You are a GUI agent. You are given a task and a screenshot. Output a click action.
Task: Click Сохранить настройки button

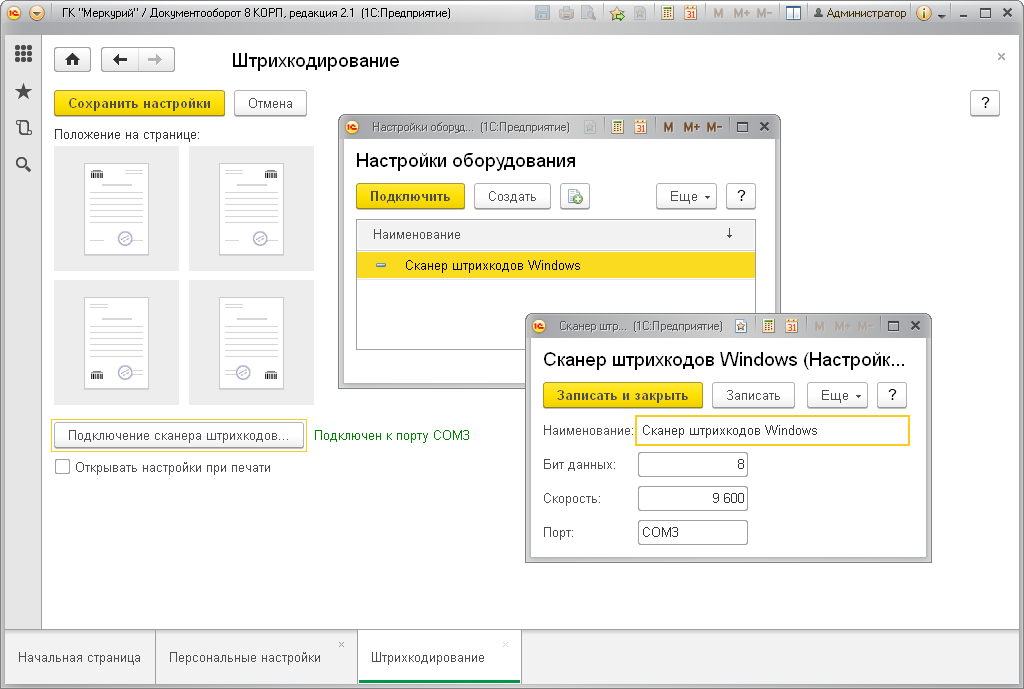click(139, 103)
